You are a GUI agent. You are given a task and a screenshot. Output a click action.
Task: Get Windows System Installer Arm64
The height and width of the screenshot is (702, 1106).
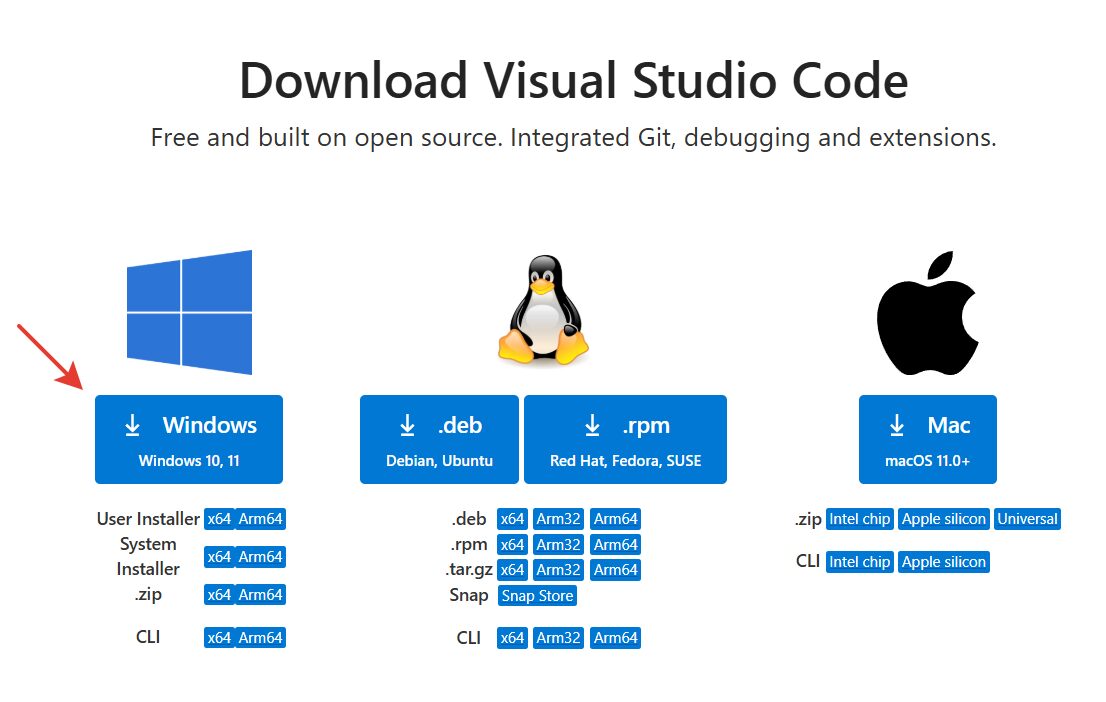tap(260, 557)
